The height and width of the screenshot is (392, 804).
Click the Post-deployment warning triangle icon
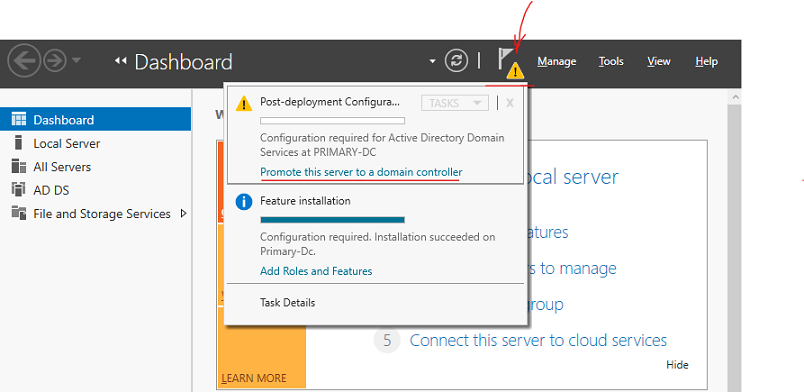pos(244,104)
